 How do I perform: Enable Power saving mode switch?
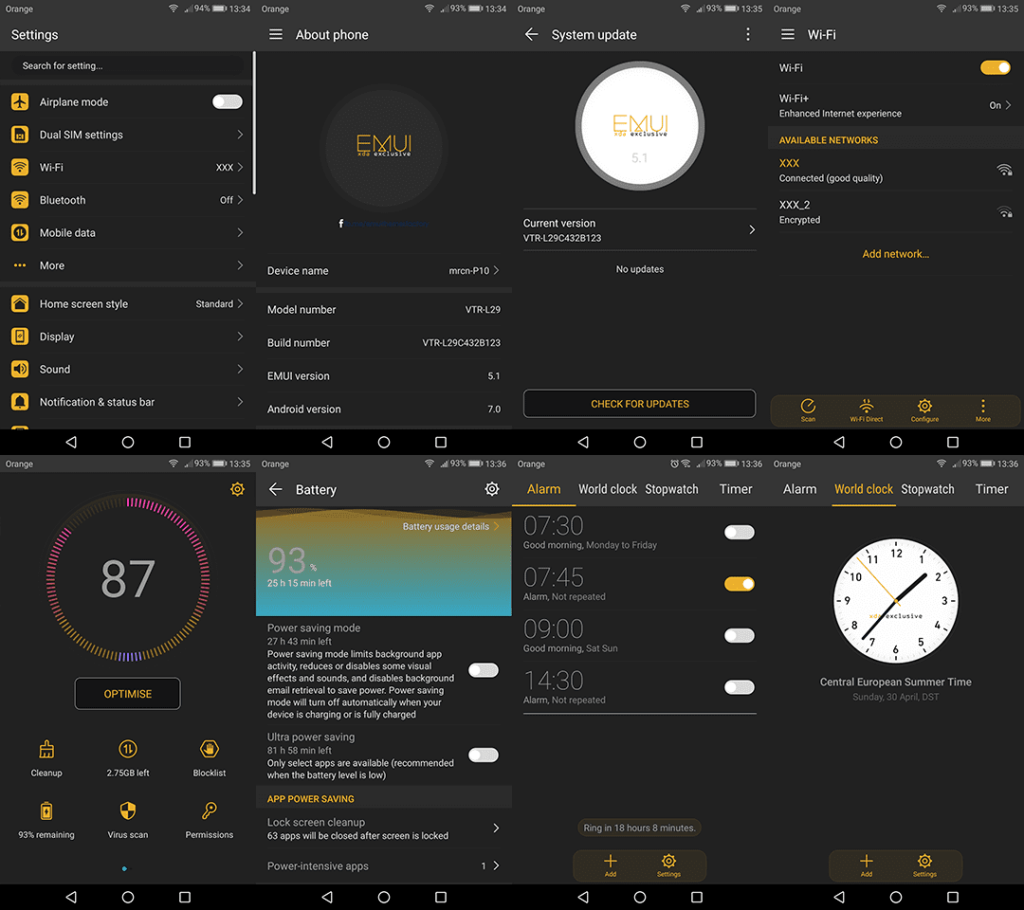coord(483,670)
